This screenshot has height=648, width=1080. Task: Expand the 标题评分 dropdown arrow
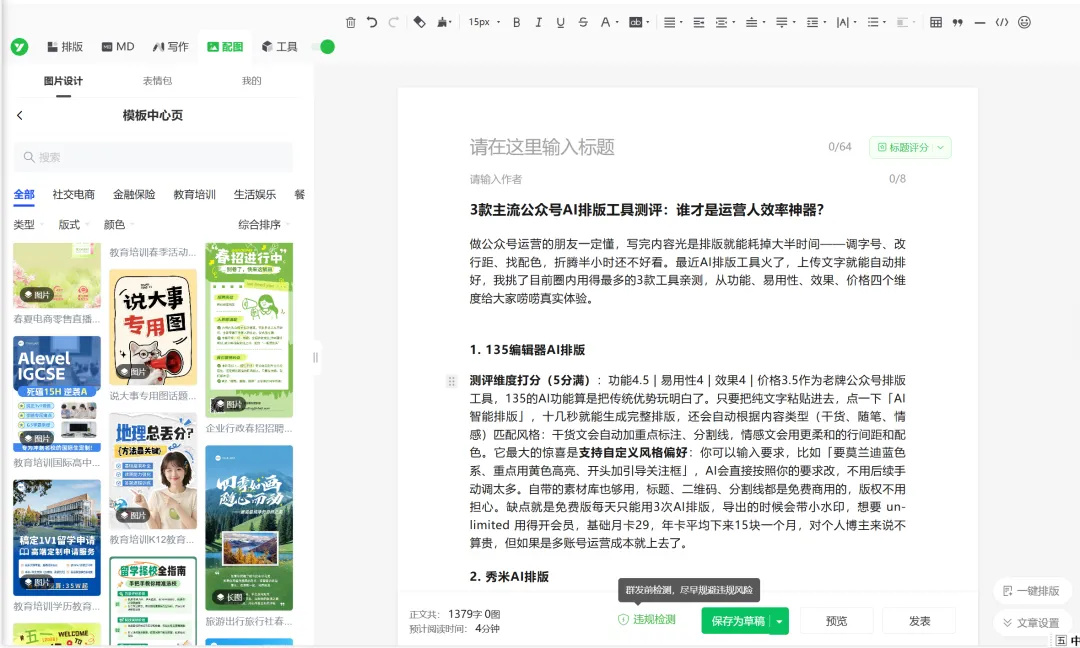tap(940, 147)
